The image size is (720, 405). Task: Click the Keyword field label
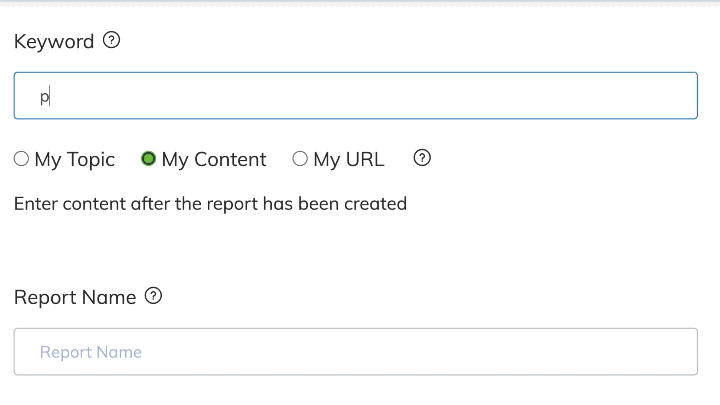tap(54, 42)
